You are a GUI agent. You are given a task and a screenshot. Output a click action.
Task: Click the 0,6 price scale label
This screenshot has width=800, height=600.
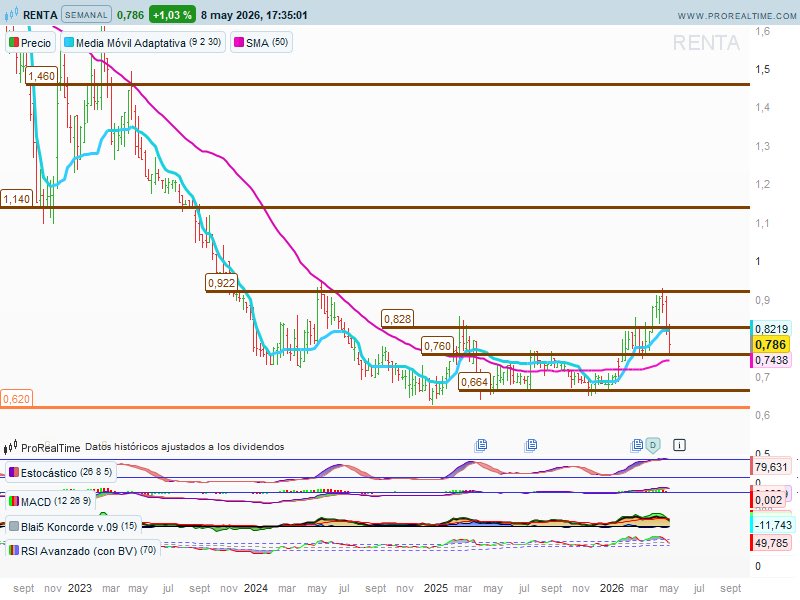tap(763, 415)
